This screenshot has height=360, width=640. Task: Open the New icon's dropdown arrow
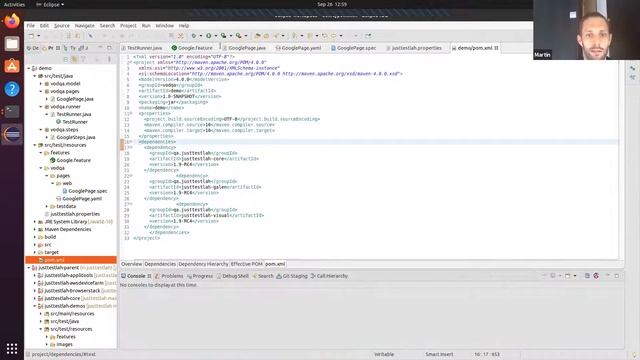pyautogui.click(x=38, y=36)
